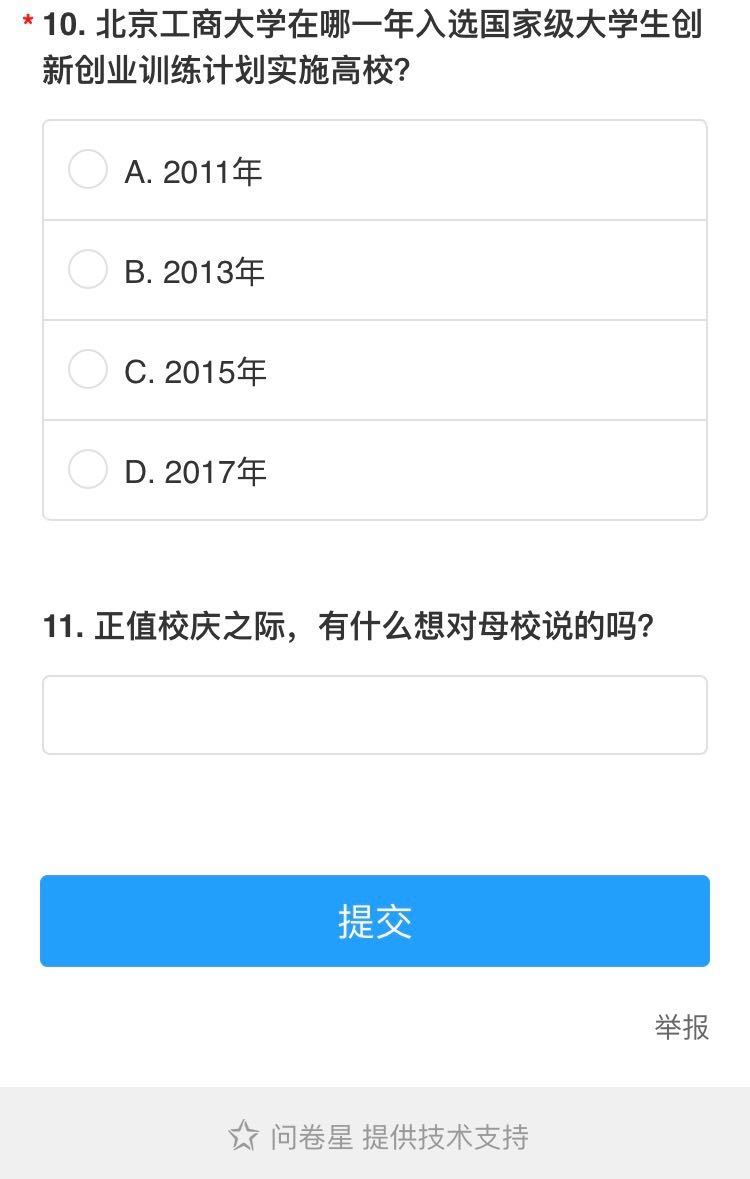Click the 'D. 2017年' label text
750x1179 pixels.
(195, 472)
